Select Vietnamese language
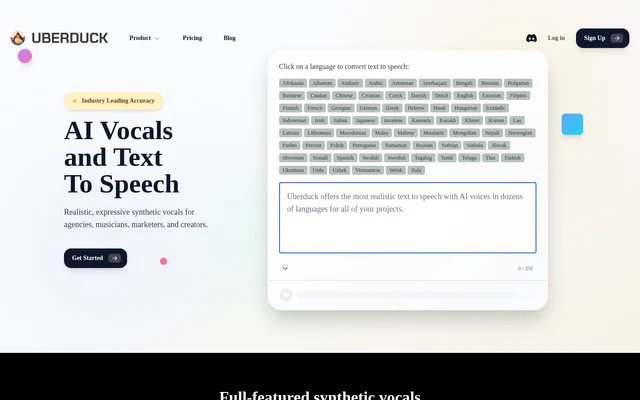Image resolution: width=640 pixels, height=400 pixels. (x=368, y=170)
